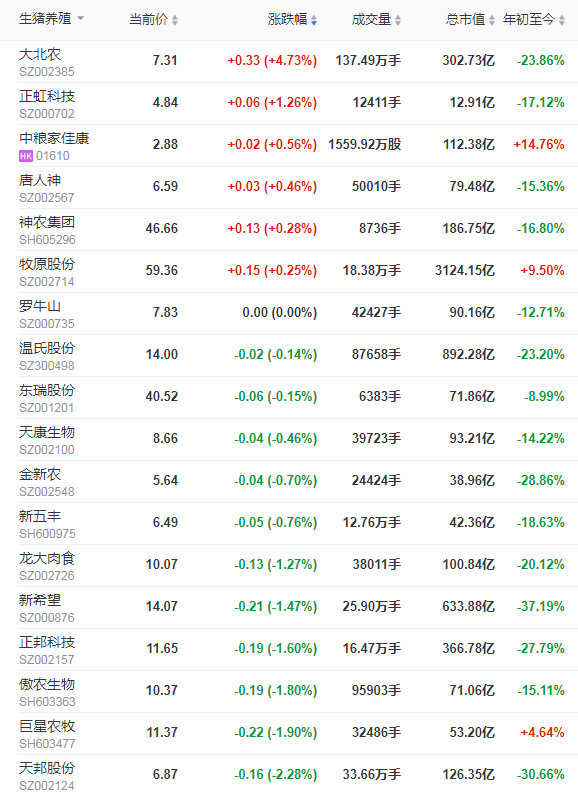
Task: Select stock code SH600975
Action: 47,534
